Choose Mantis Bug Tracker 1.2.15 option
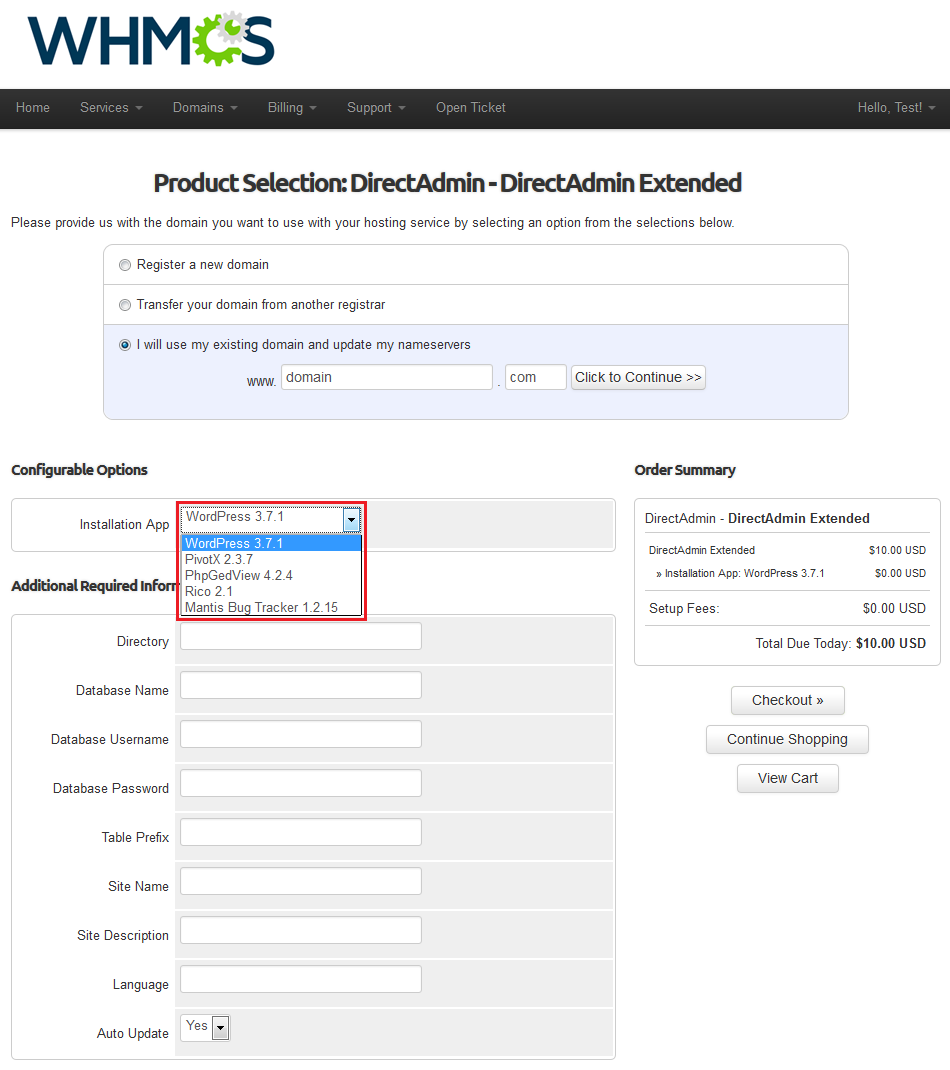This screenshot has height=1070, width=950. click(x=271, y=607)
